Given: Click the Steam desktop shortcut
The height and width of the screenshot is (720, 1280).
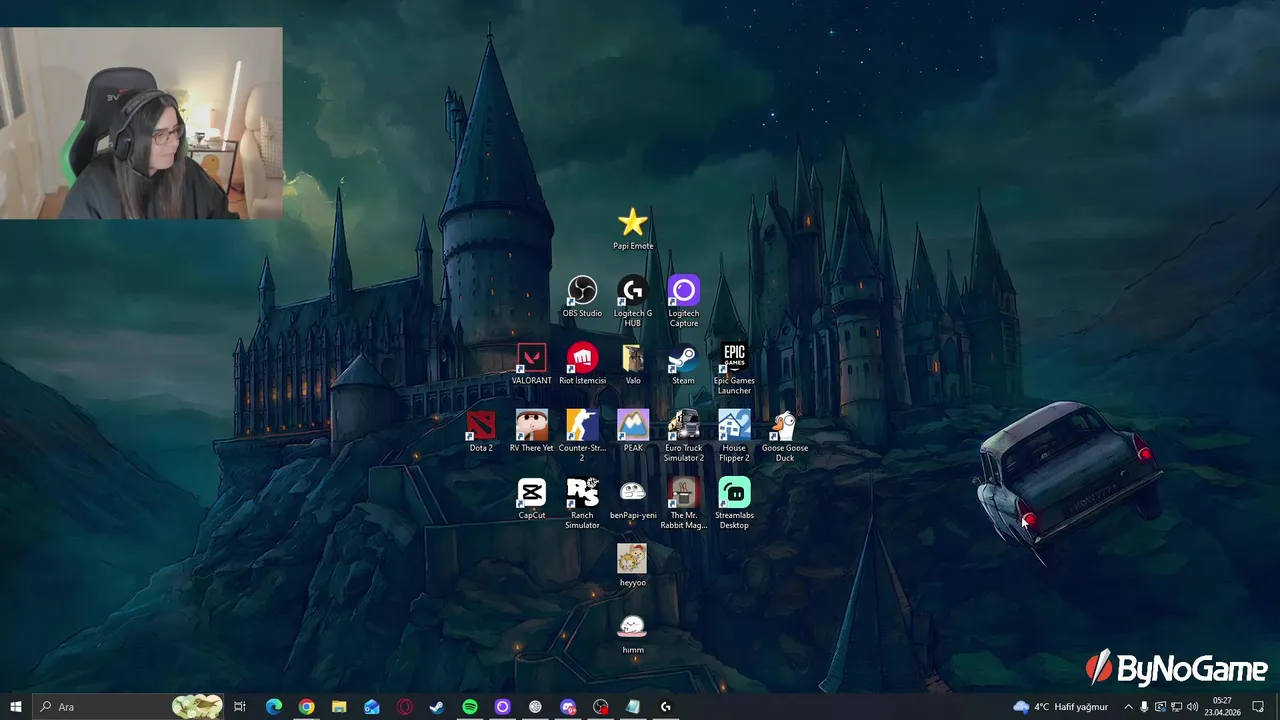Looking at the screenshot, I should click(683, 364).
